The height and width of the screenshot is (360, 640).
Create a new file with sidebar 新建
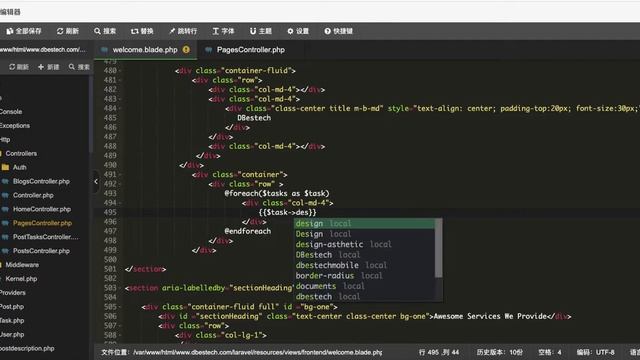(49, 67)
